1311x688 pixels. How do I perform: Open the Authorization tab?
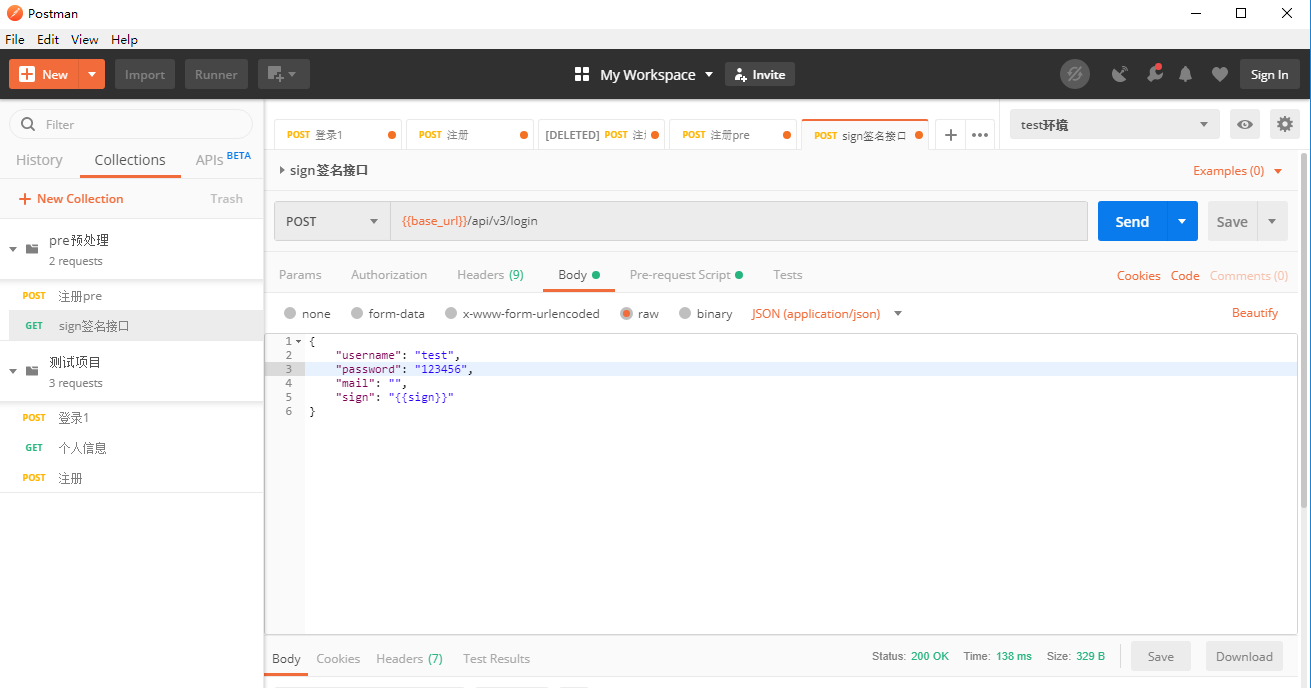pos(389,275)
